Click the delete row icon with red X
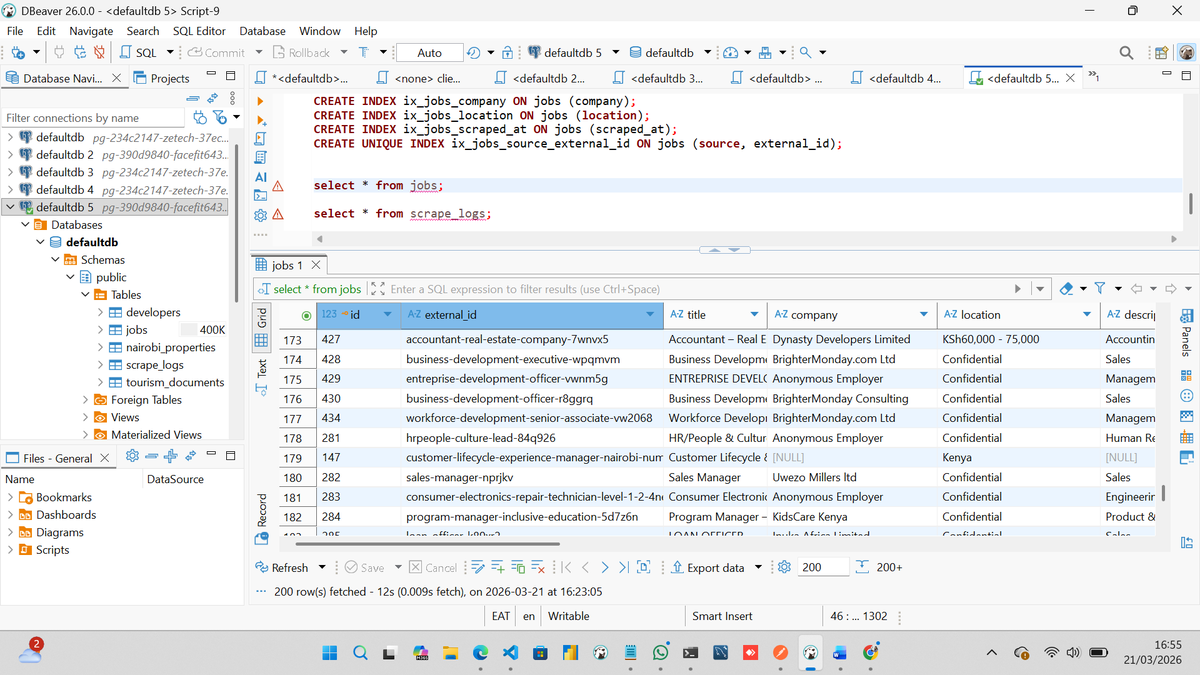 click(538, 567)
